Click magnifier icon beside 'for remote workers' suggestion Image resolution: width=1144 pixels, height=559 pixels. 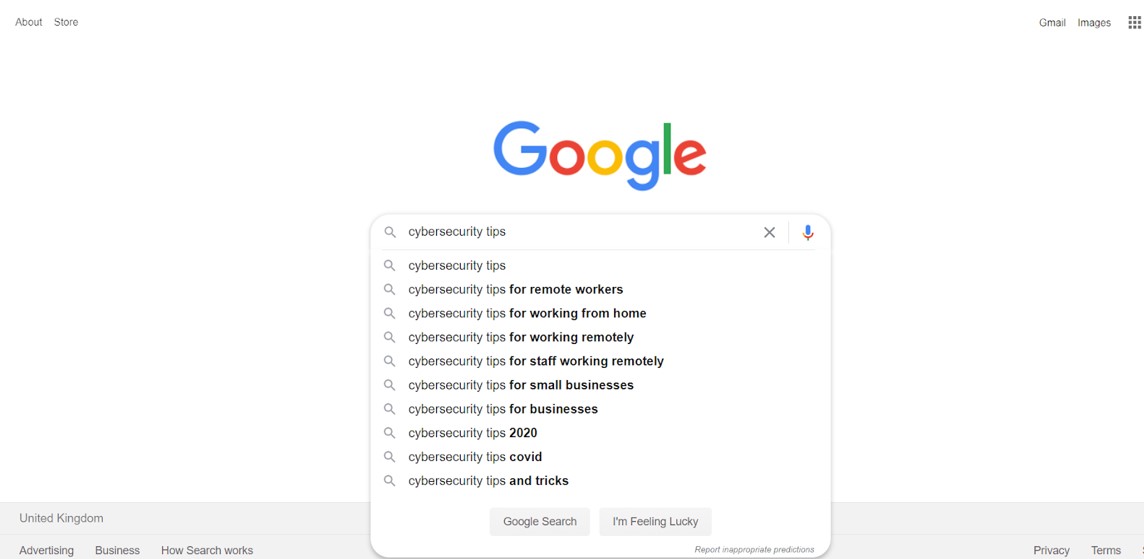point(390,289)
